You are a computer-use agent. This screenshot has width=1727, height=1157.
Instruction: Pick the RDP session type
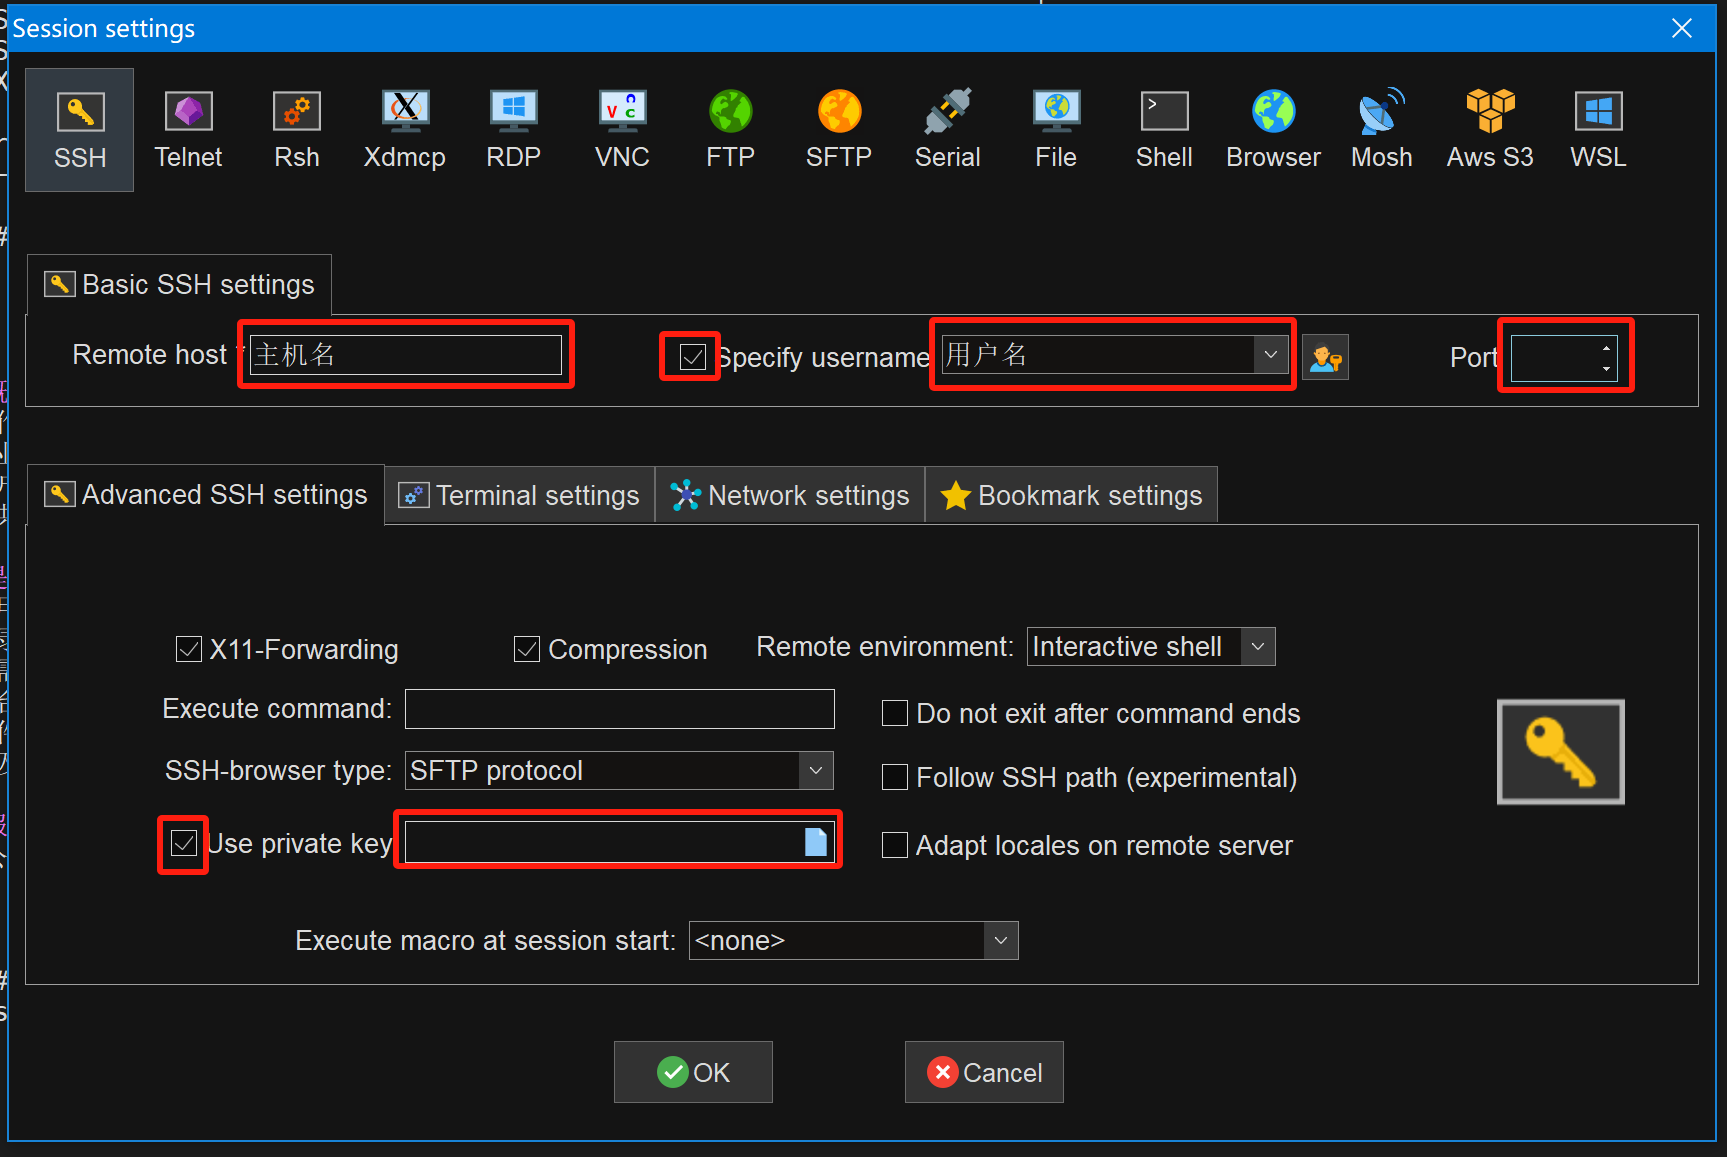point(513,129)
